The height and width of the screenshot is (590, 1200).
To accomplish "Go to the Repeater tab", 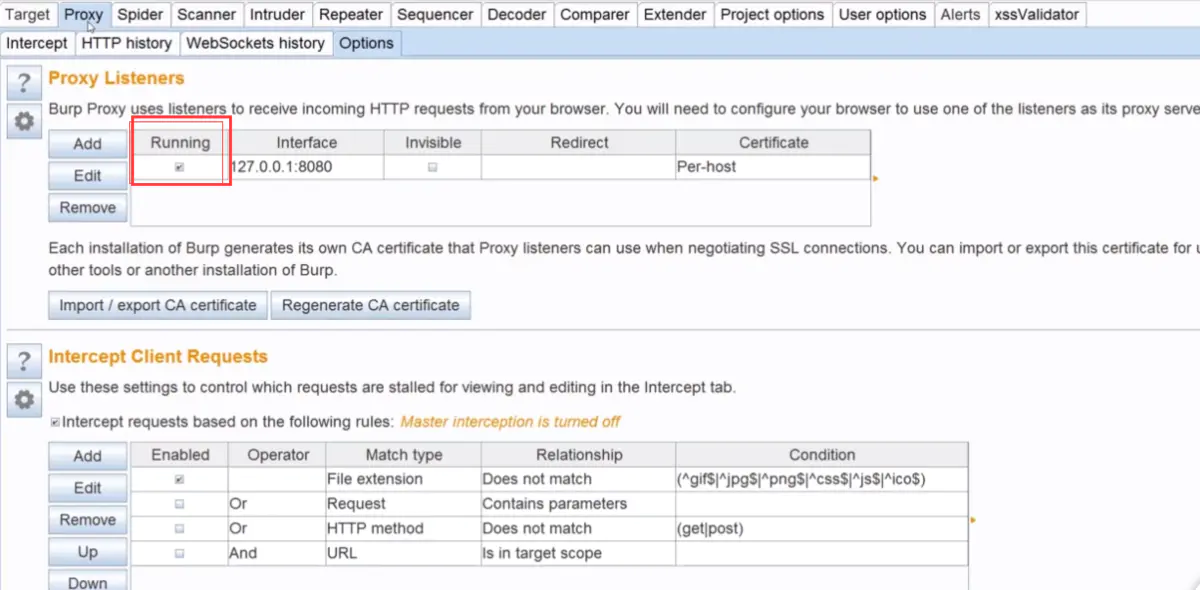I will click(350, 15).
